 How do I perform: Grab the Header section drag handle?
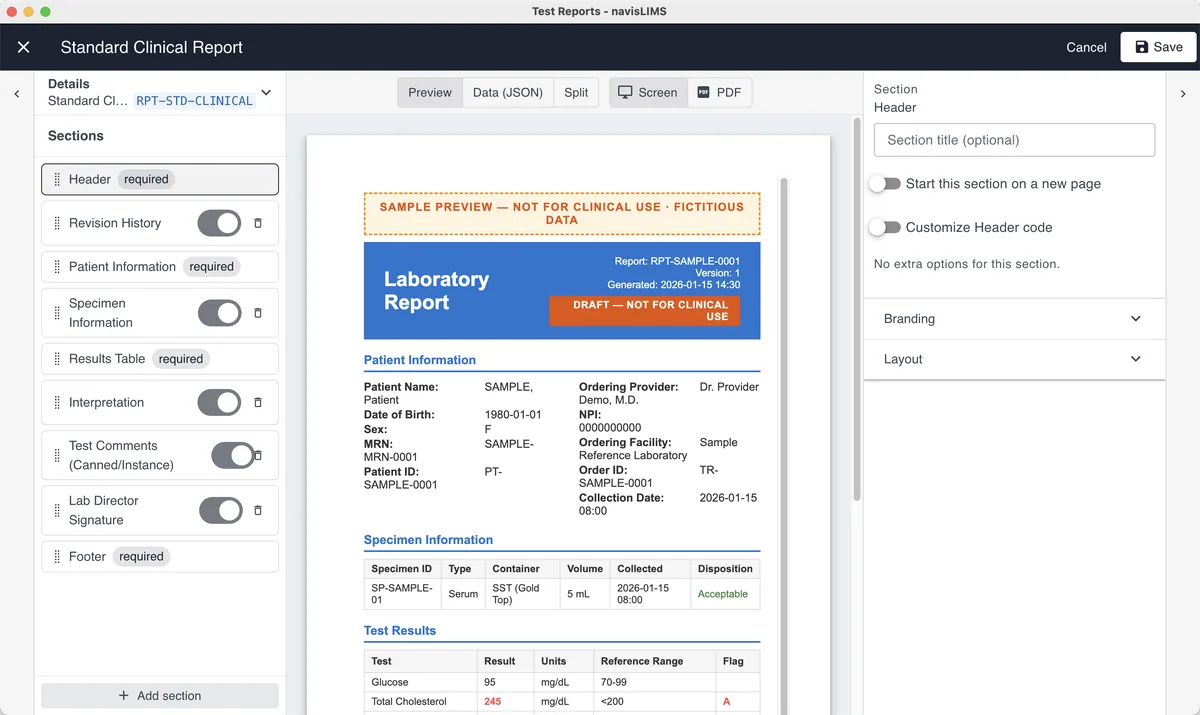[x=57, y=180]
